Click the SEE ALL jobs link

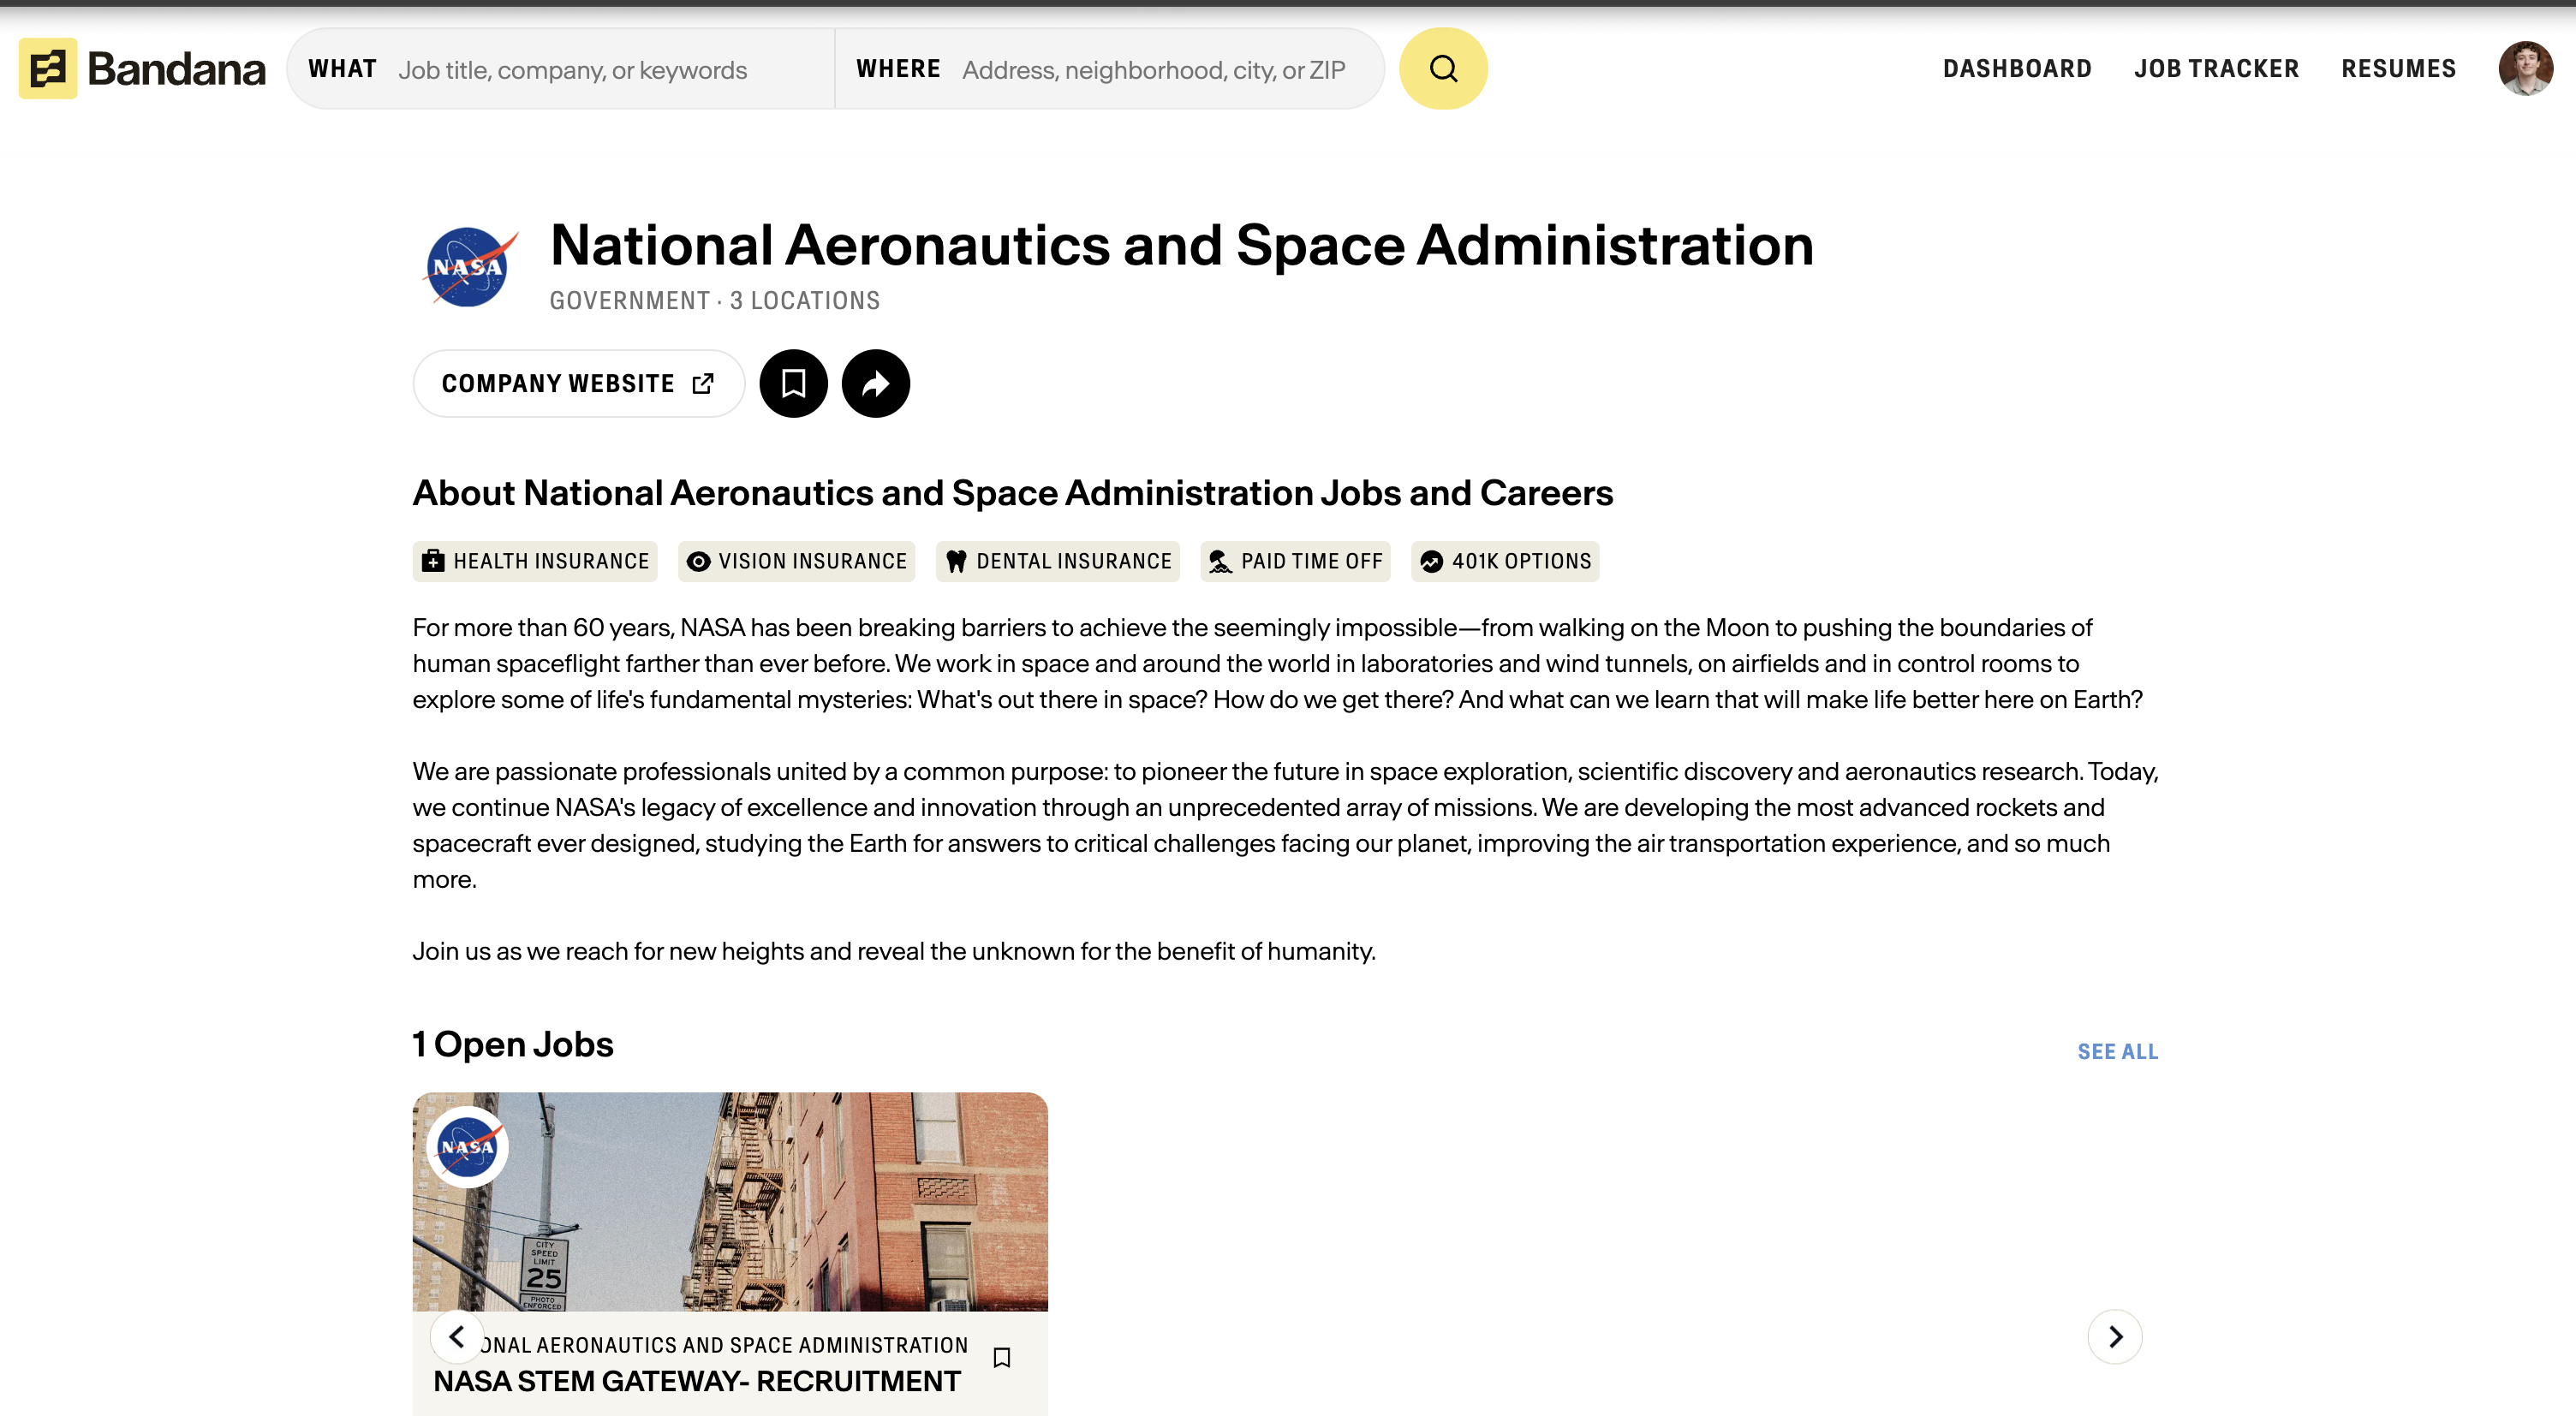coord(2118,1051)
